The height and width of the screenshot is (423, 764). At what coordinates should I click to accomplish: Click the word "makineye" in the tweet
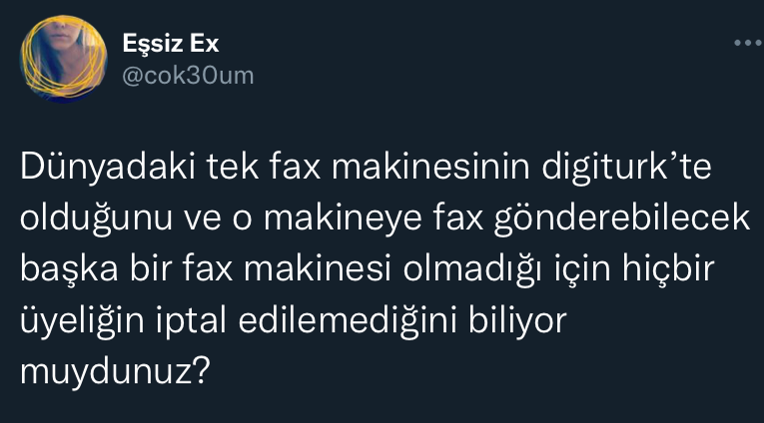(x=343, y=220)
